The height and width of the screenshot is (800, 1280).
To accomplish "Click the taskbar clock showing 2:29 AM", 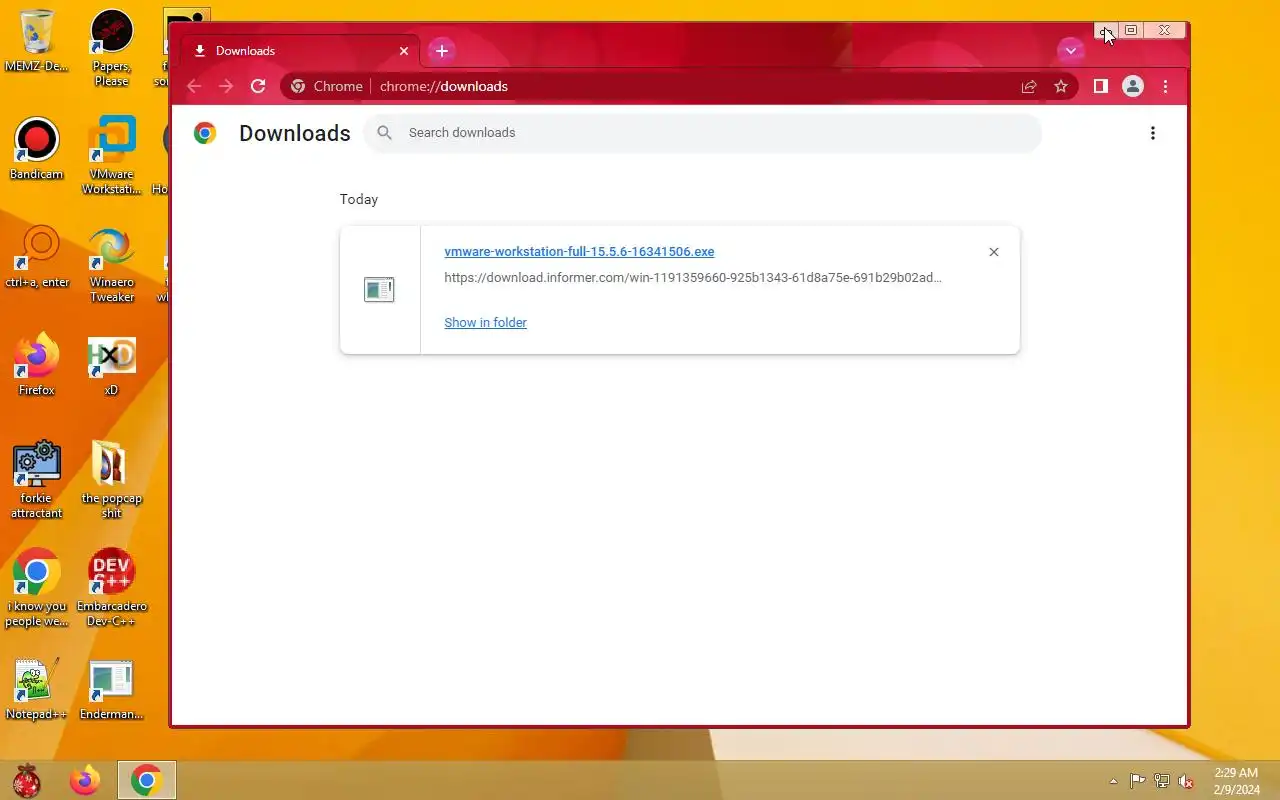I will (x=1236, y=781).
